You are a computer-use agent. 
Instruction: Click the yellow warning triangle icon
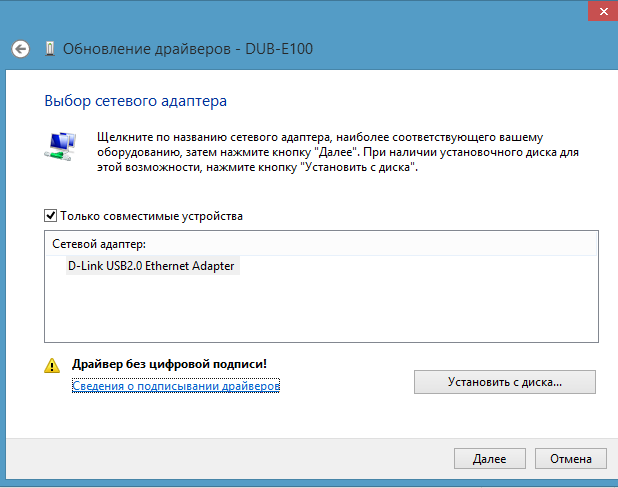coord(52,367)
